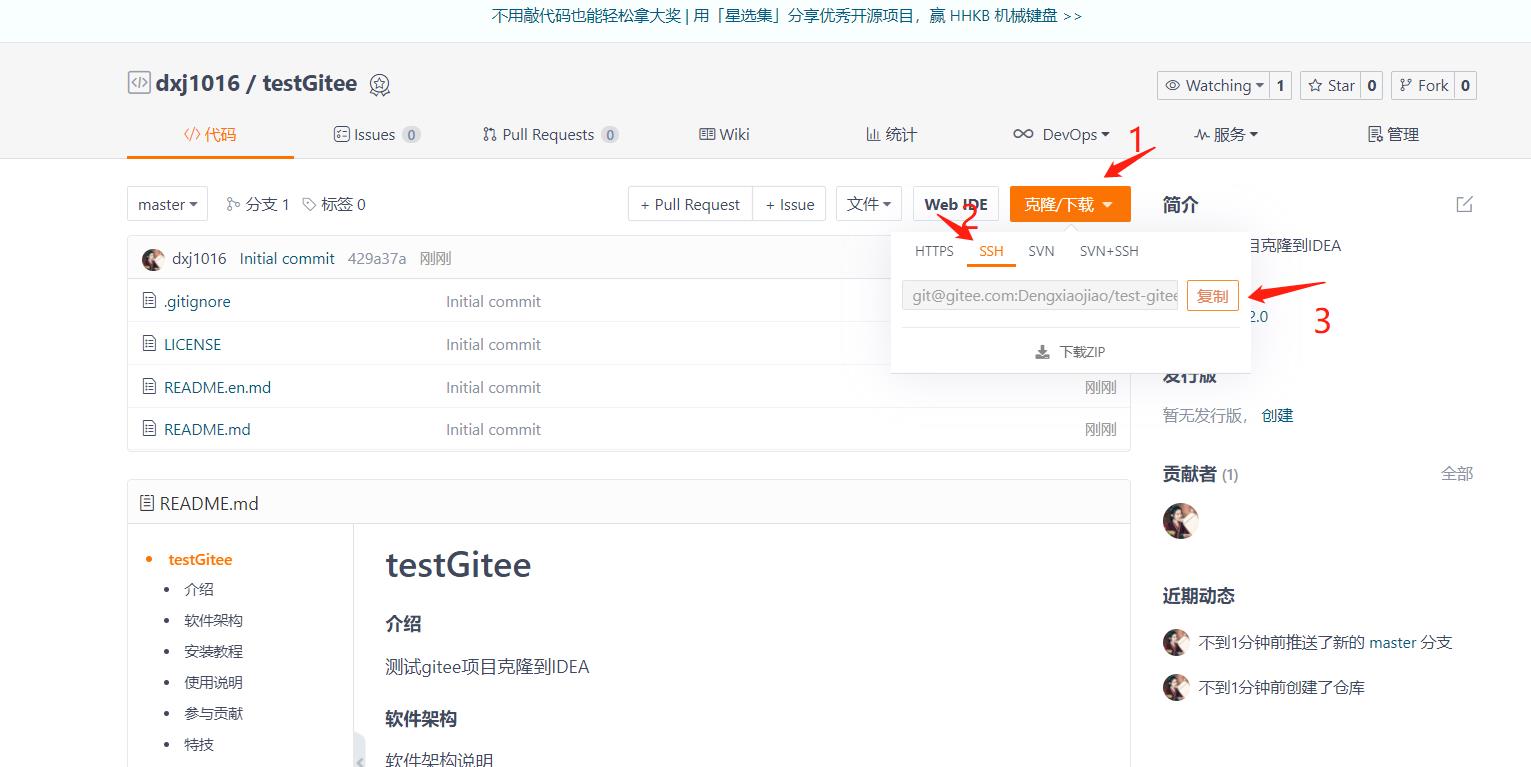Click the testGitee repository name in the title
The width and height of the screenshot is (1531, 767).
click(310, 83)
